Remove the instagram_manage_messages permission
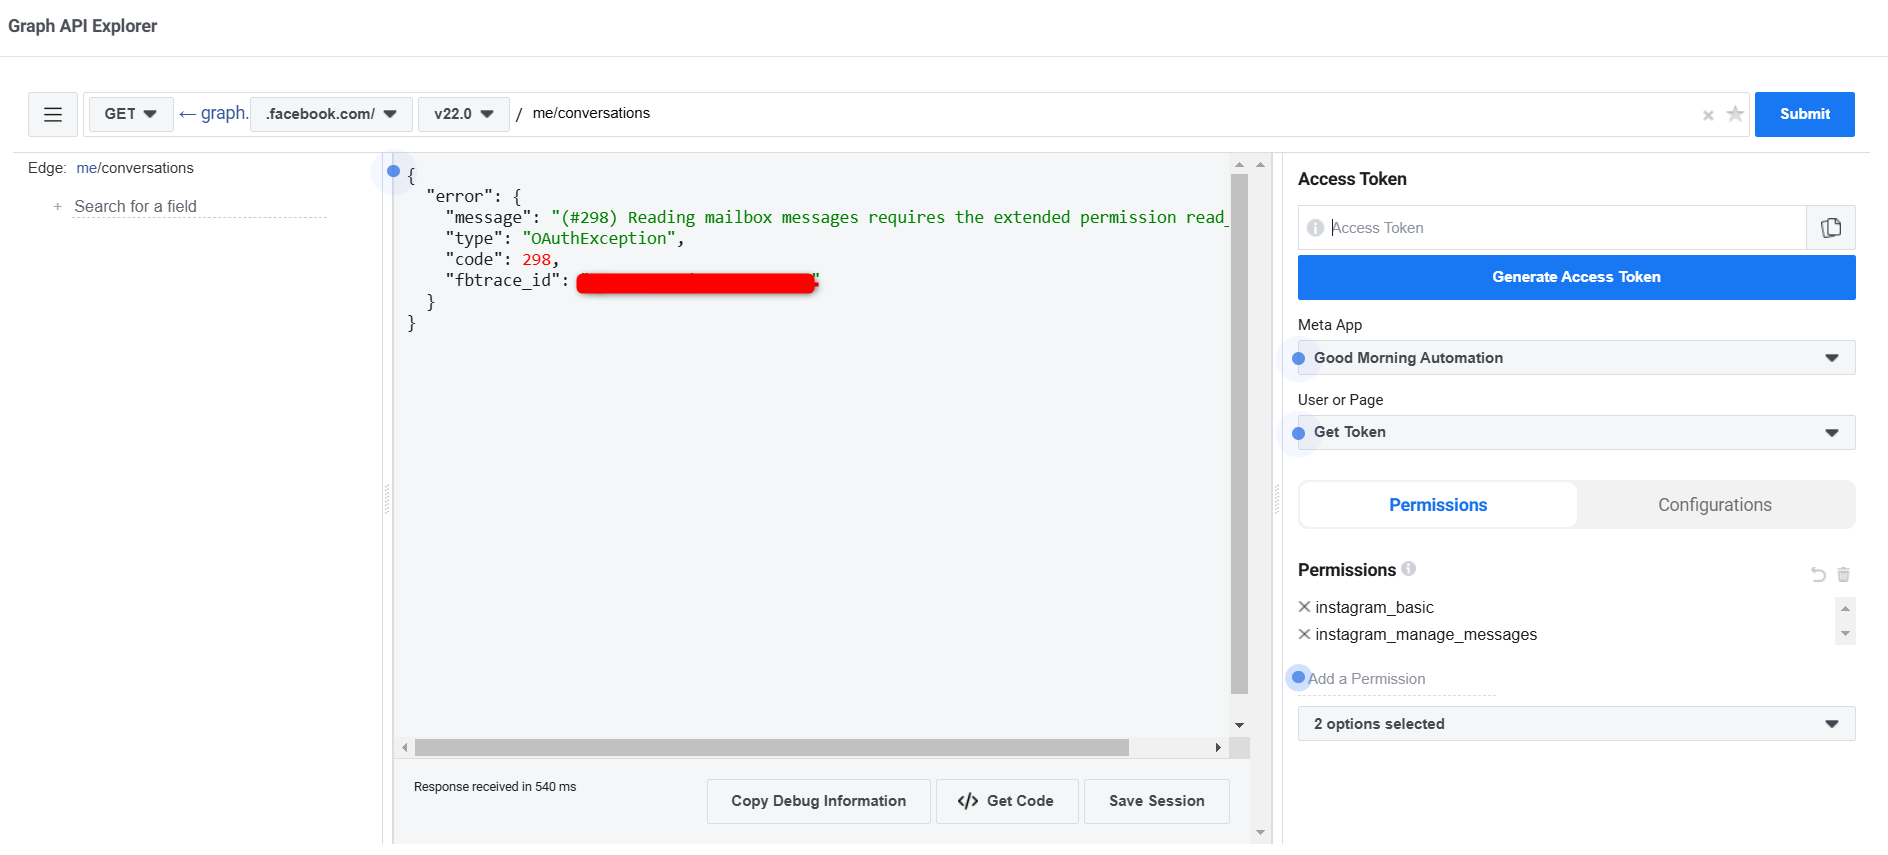 tap(1304, 634)
